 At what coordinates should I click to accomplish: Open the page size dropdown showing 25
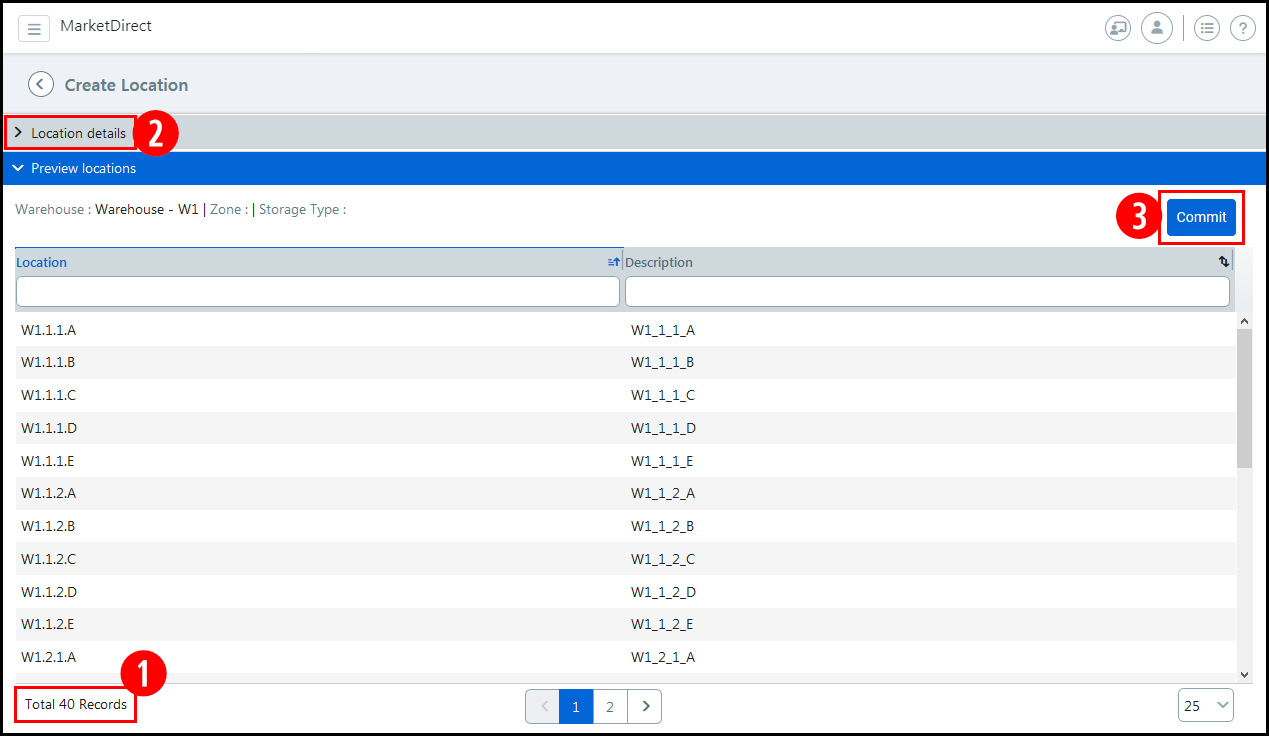point(1205,705)
